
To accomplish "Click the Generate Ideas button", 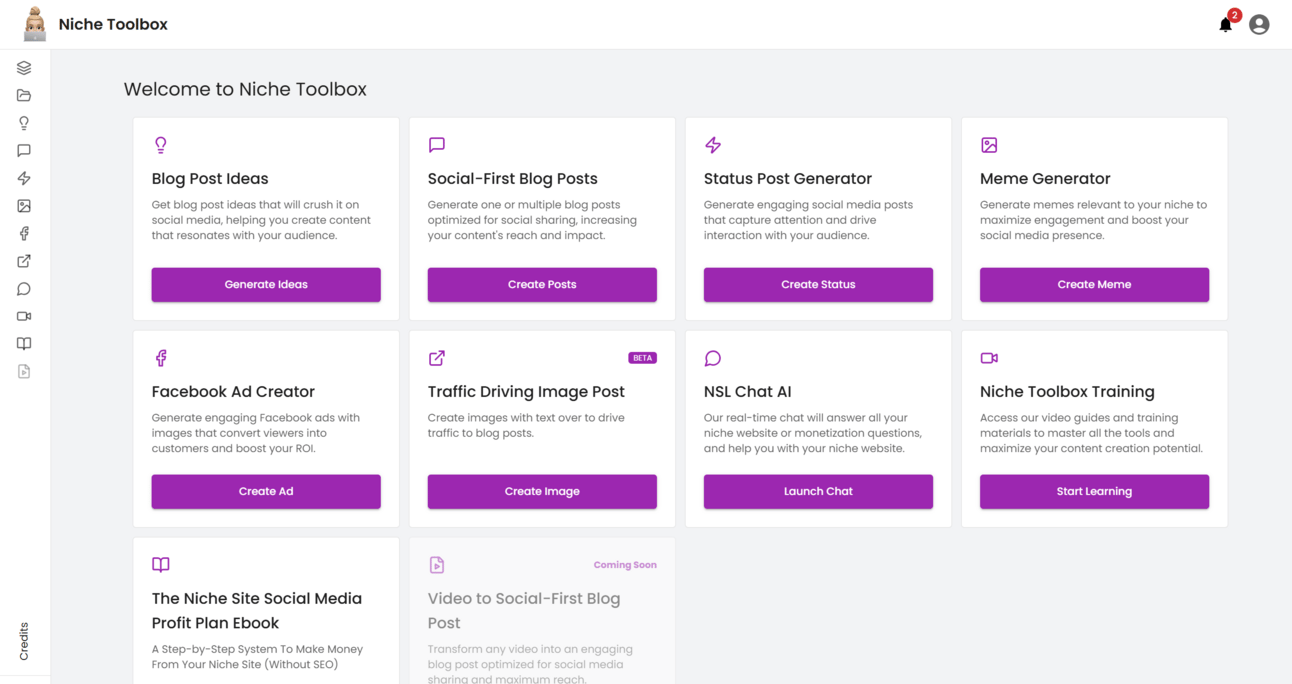I will 266,284.
